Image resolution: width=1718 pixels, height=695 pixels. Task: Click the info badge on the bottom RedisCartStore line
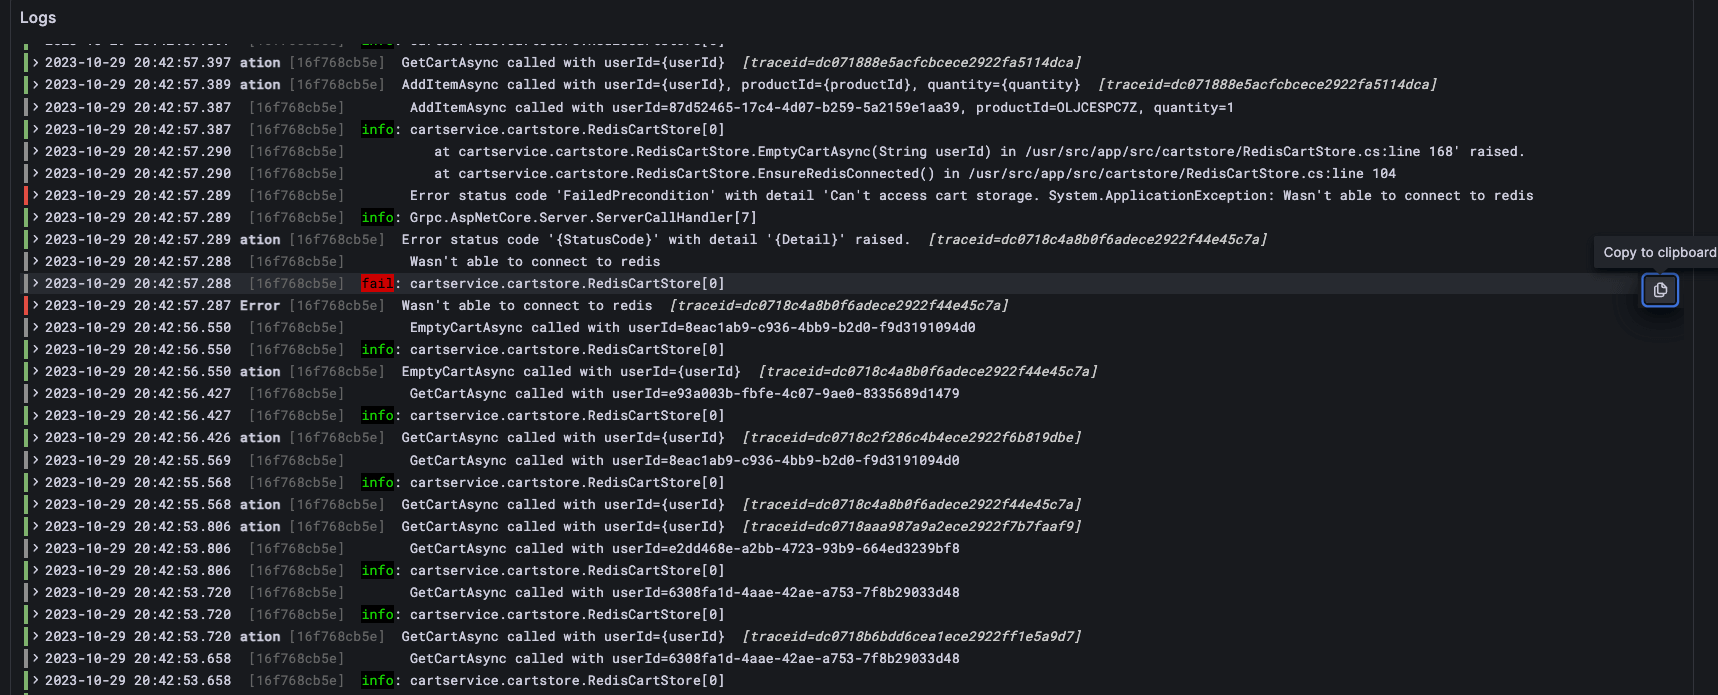click(378, 680)
